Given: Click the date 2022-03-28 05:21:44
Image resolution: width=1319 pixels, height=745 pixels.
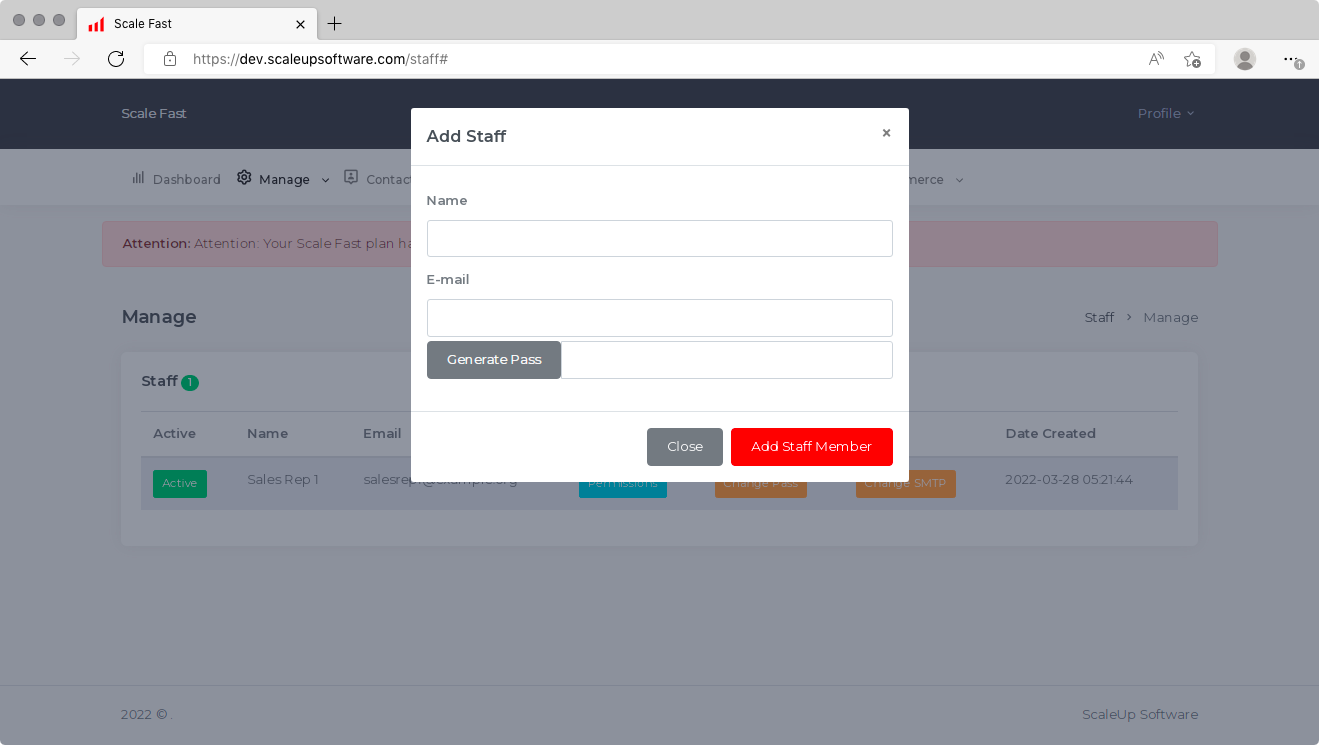Looking at the screenshot, I should tap(1069, 479).
